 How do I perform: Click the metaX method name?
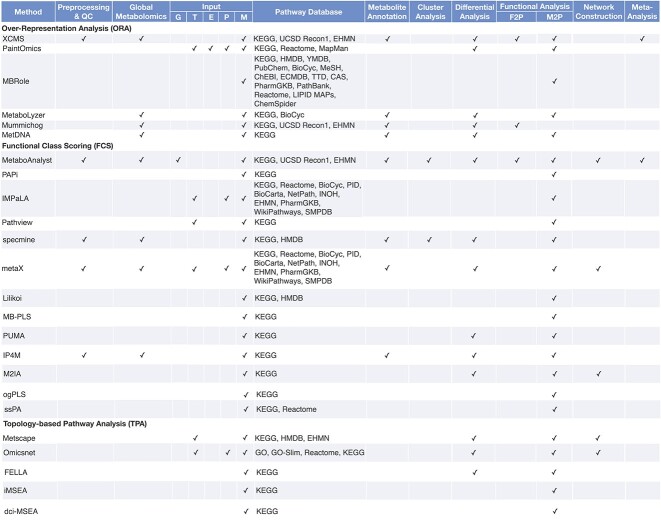coord(13,268)
